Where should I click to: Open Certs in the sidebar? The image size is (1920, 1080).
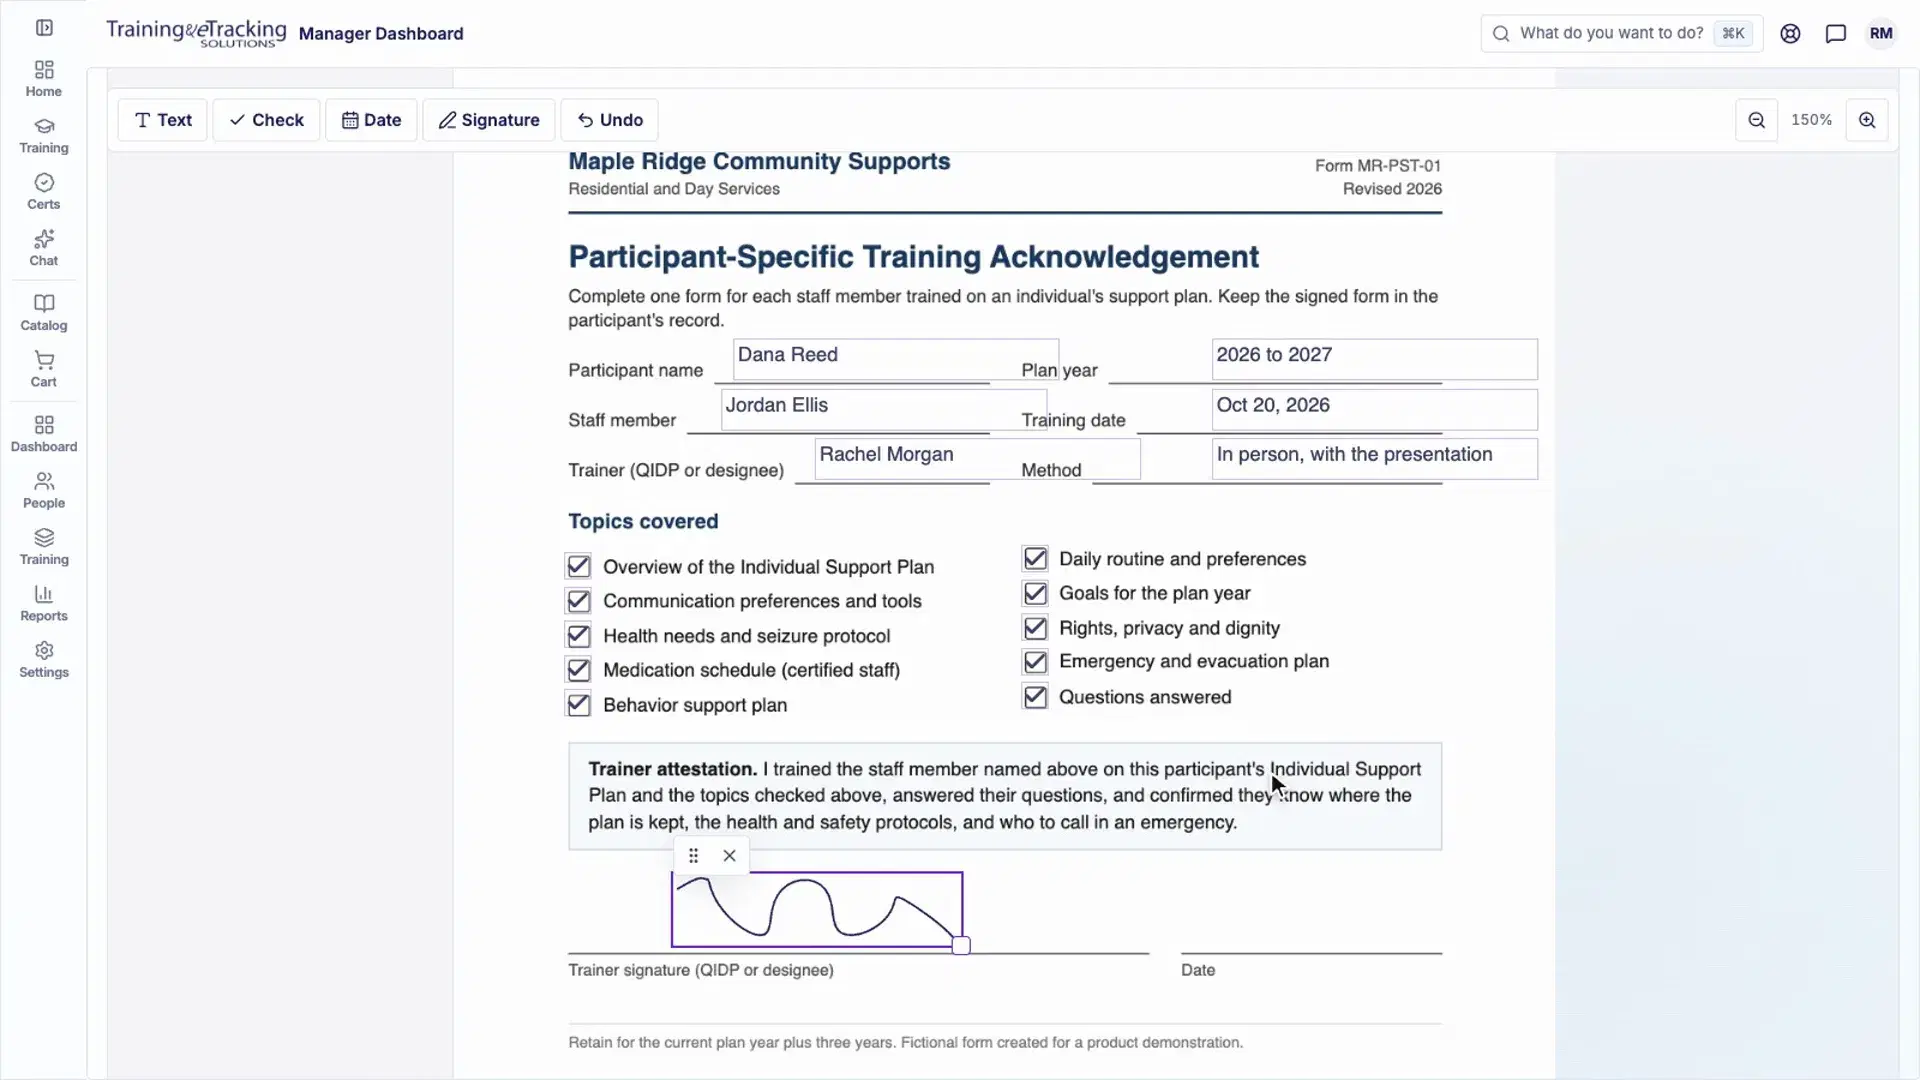coord(44,192)
